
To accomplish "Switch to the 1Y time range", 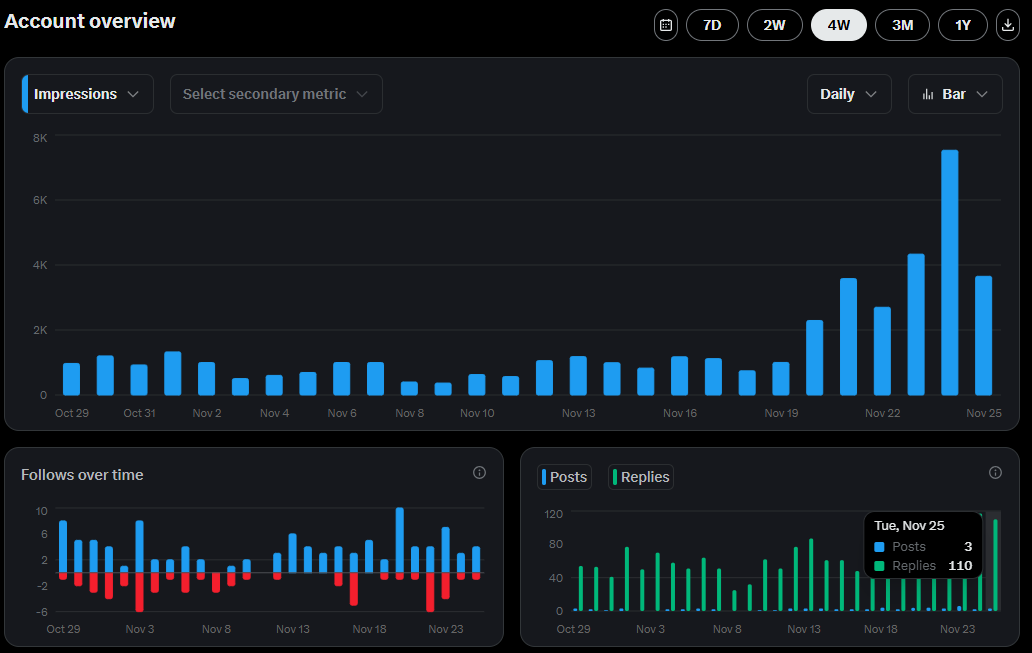I will tap(963, 25).
